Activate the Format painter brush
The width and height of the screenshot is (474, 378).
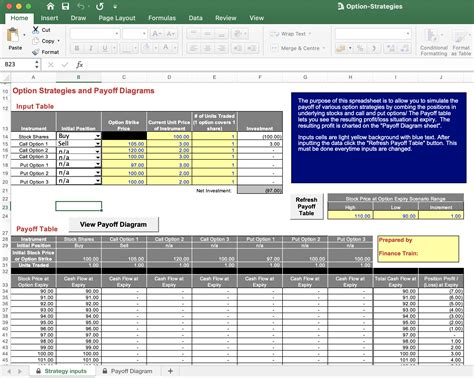[36, 52]
